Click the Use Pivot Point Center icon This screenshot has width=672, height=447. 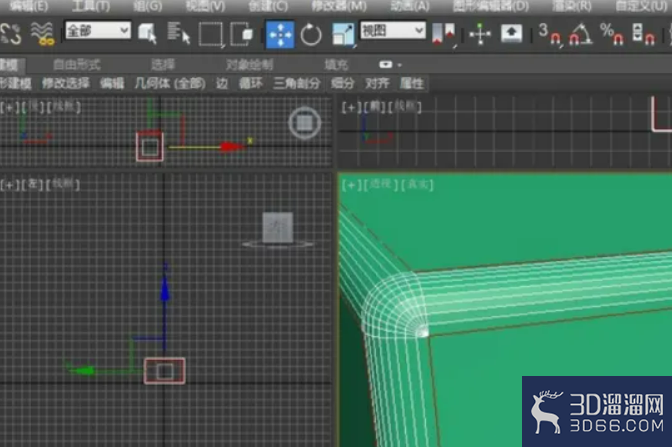[444, 34]
